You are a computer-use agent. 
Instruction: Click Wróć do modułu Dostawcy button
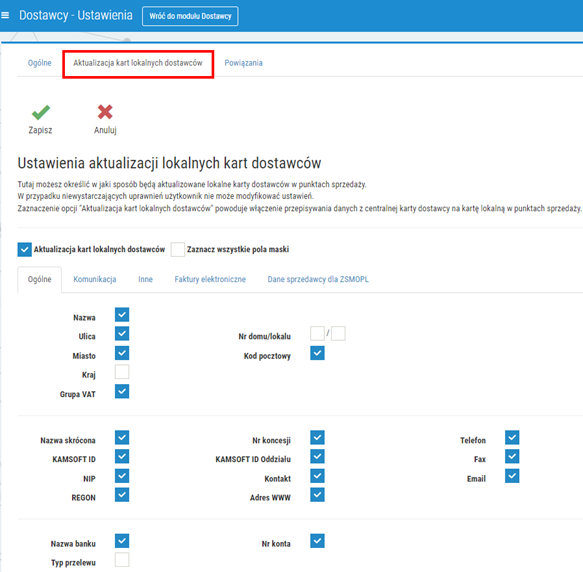[x=190, y=16]
